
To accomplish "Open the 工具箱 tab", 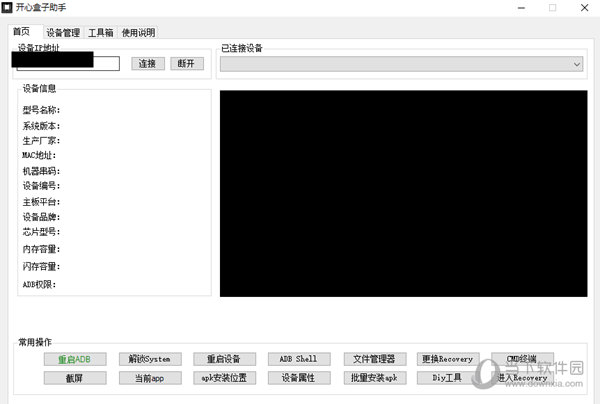I will pyautogui.click(x=100, y=33).
